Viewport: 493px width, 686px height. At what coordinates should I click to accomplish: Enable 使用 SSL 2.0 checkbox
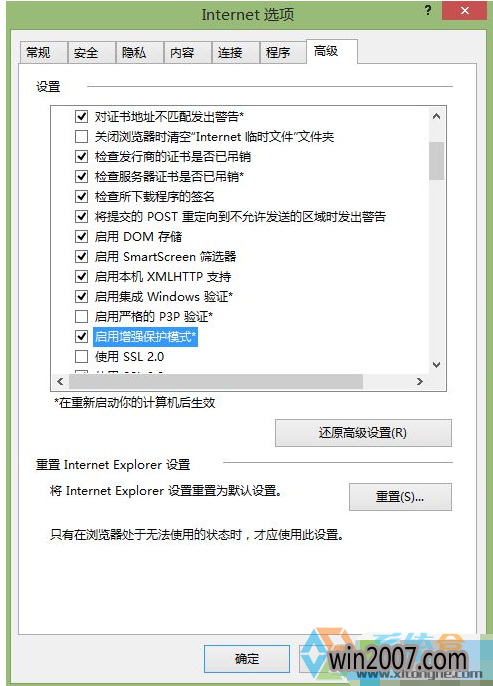[x=81, y=357]
